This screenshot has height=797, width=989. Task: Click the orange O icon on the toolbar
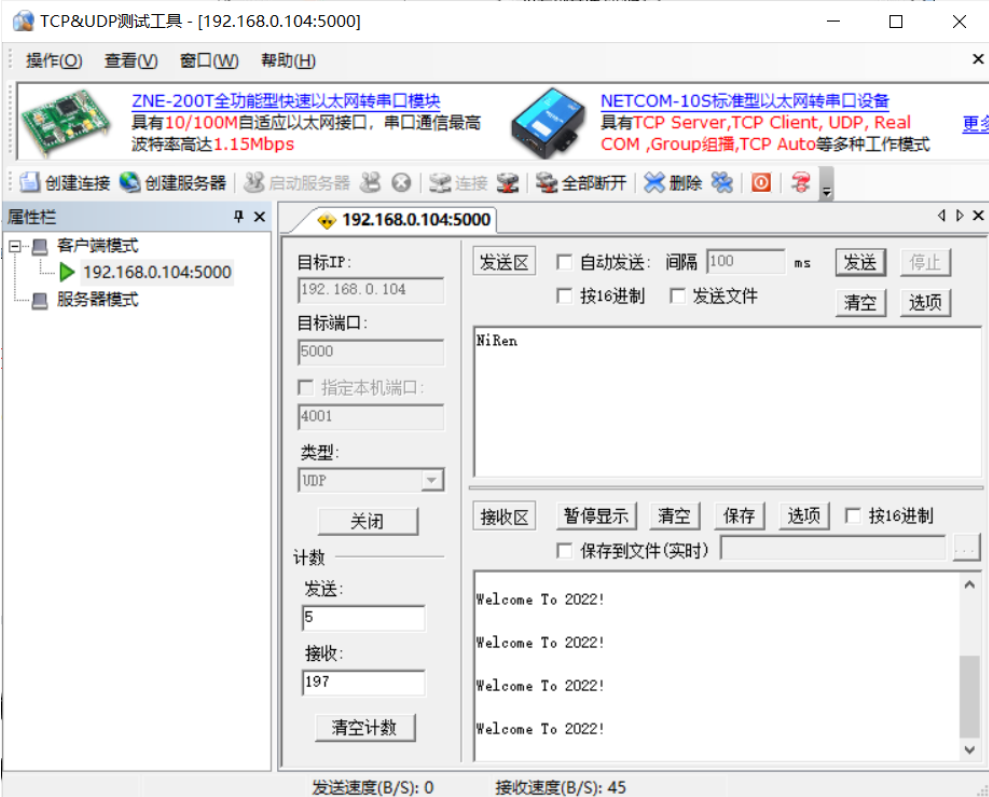760,182
